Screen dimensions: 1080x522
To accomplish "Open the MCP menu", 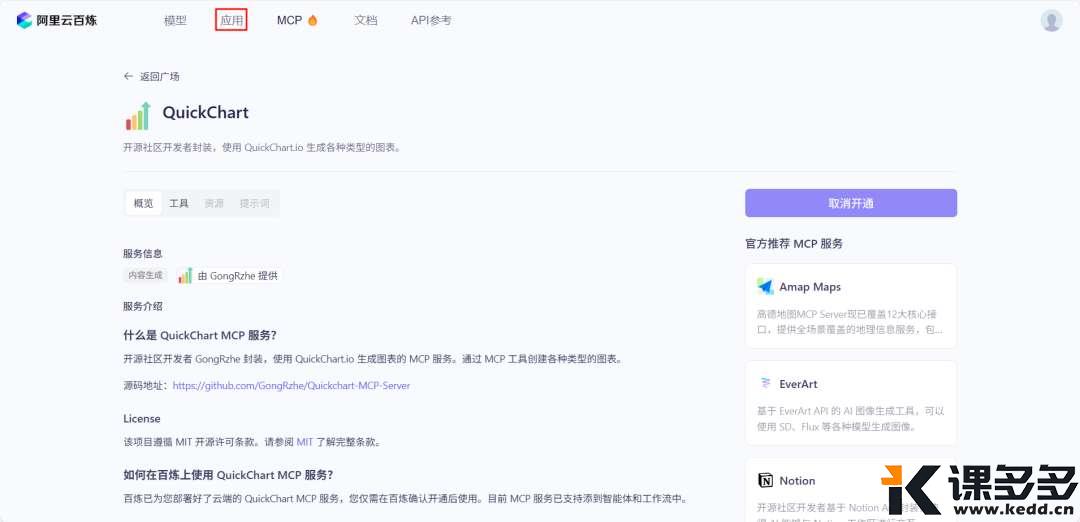I will pyautogui.click(x=289, y=21).
